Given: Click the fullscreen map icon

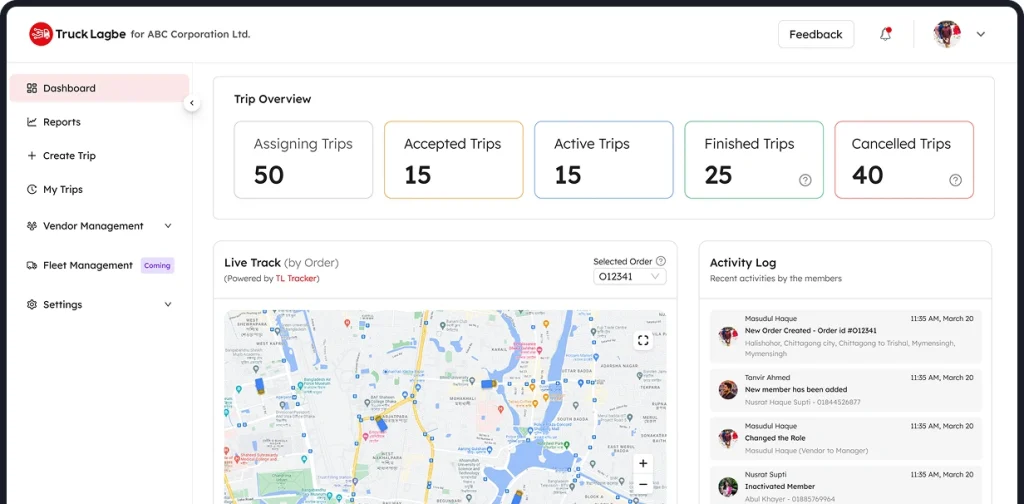Looking at the screenshot, I should tap(643, 340).
